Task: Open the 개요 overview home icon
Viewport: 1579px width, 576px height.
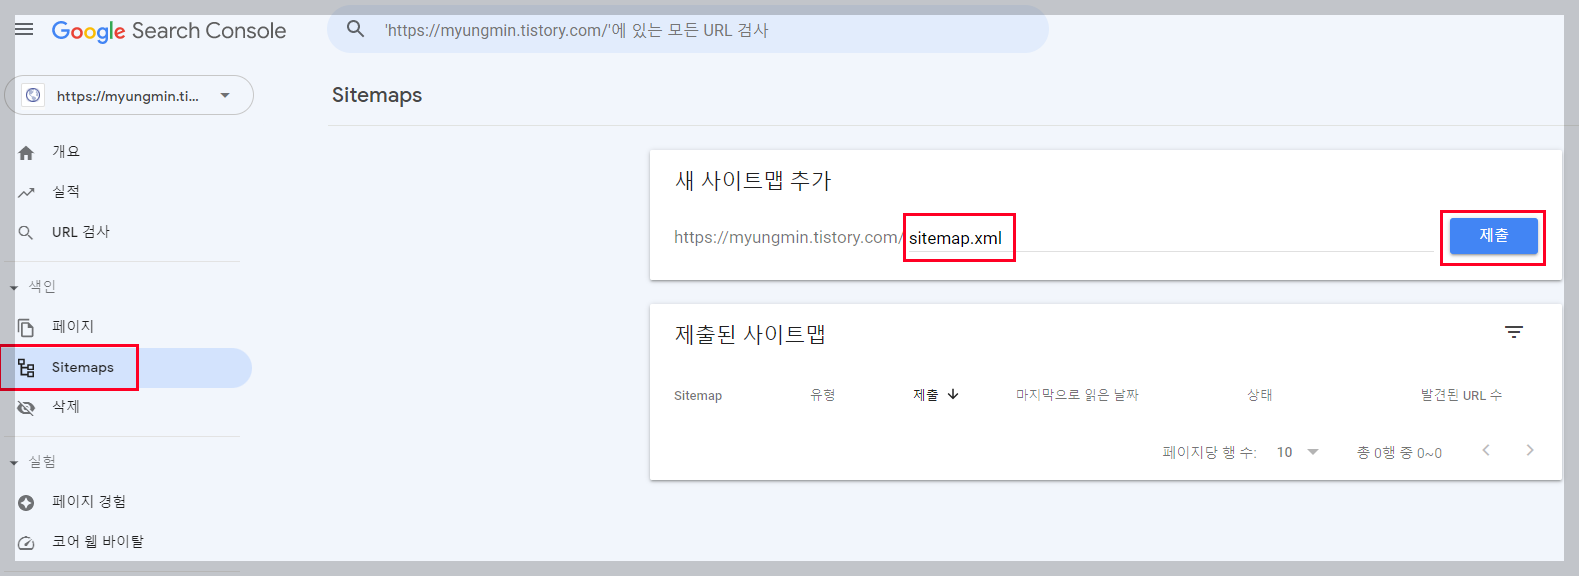Action: [x=26, y=152]
